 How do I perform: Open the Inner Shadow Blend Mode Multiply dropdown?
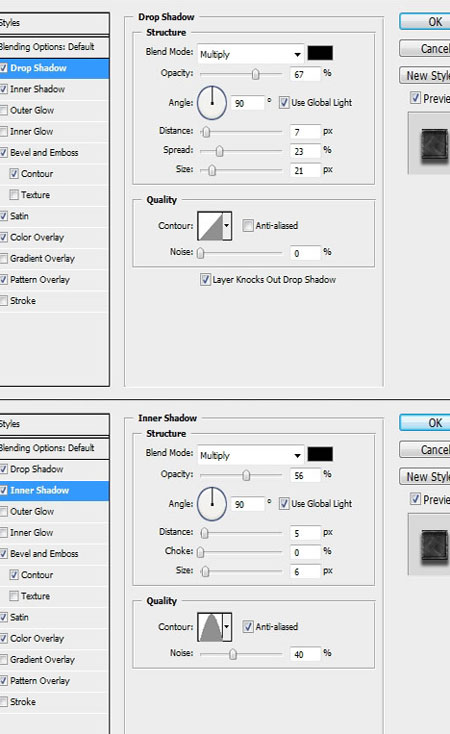251,455
